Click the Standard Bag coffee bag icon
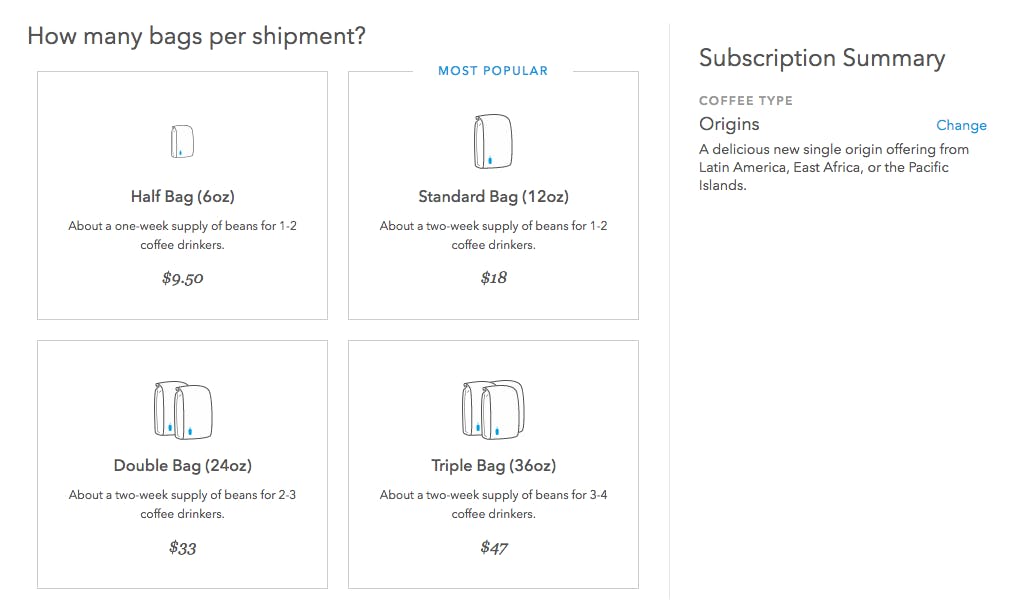The width and height of the screenshot is (1013, 615). pos(493,142)
